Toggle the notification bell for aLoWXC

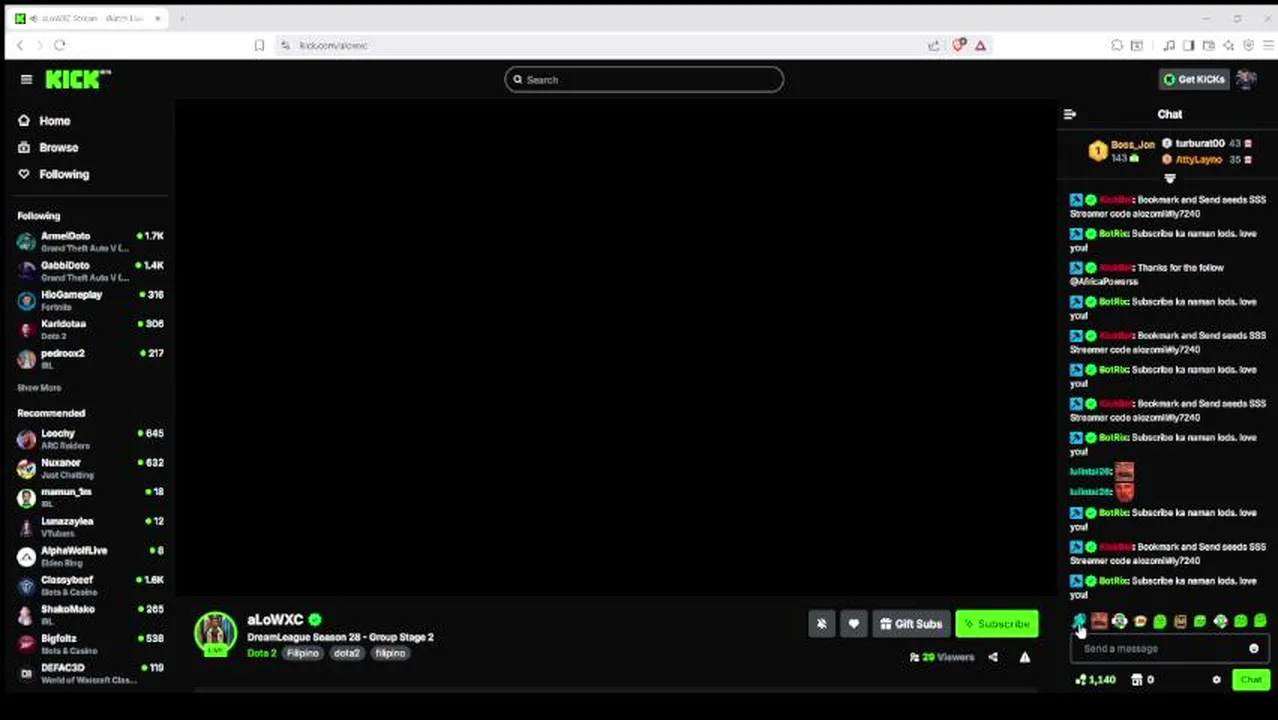tap(821, 624)
